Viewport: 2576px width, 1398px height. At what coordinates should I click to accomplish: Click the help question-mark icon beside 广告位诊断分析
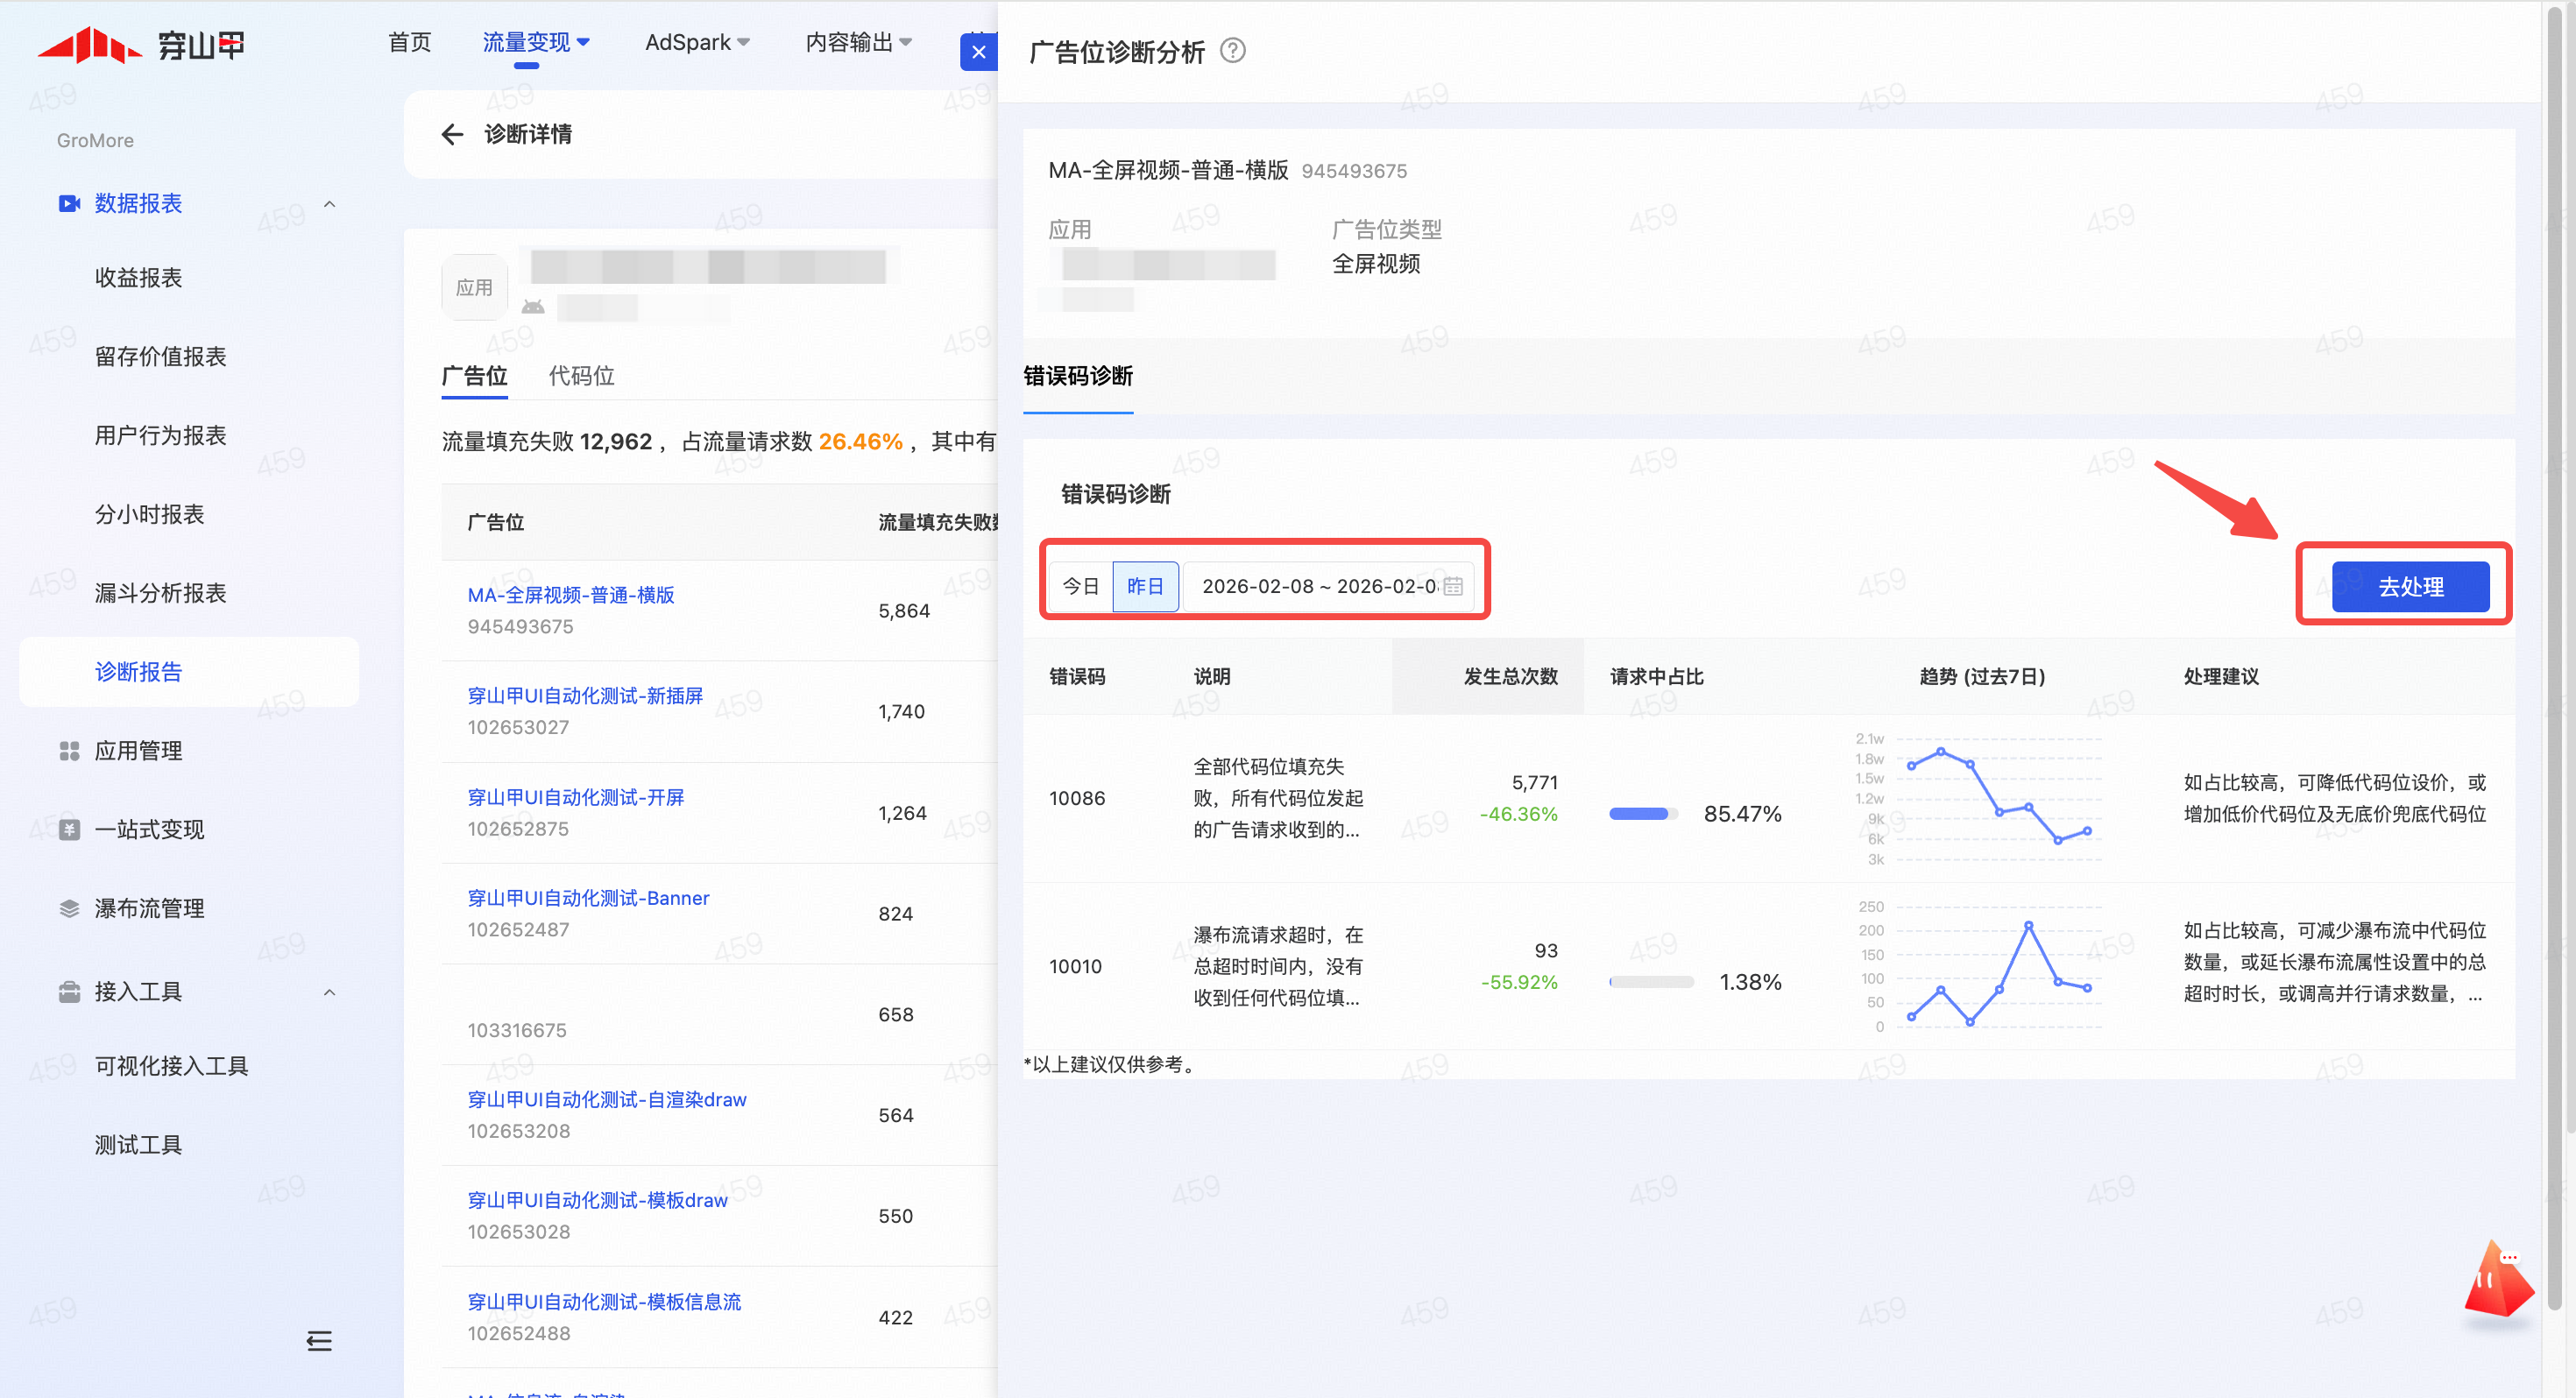click(x=1233, y=50)
